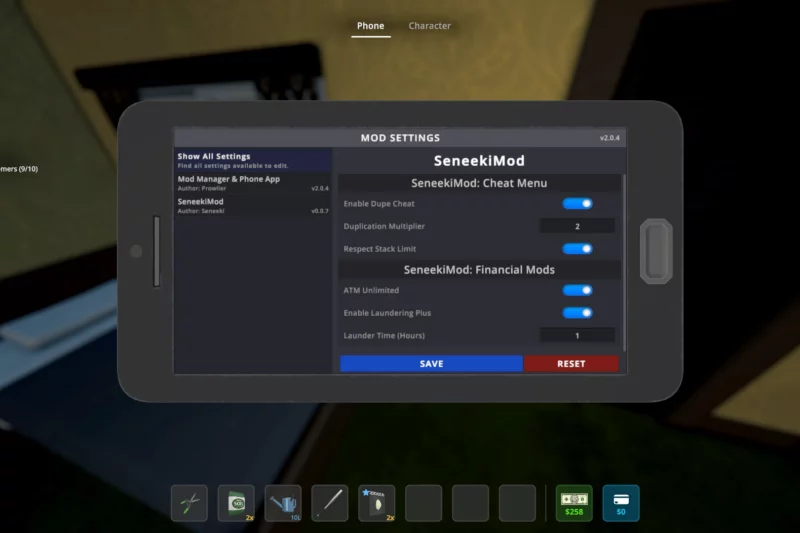Image resolution: width=800 pixels, height=533 pixels.
Task: Click the Duplication Multiplier value field
Action: pos(577,226)
